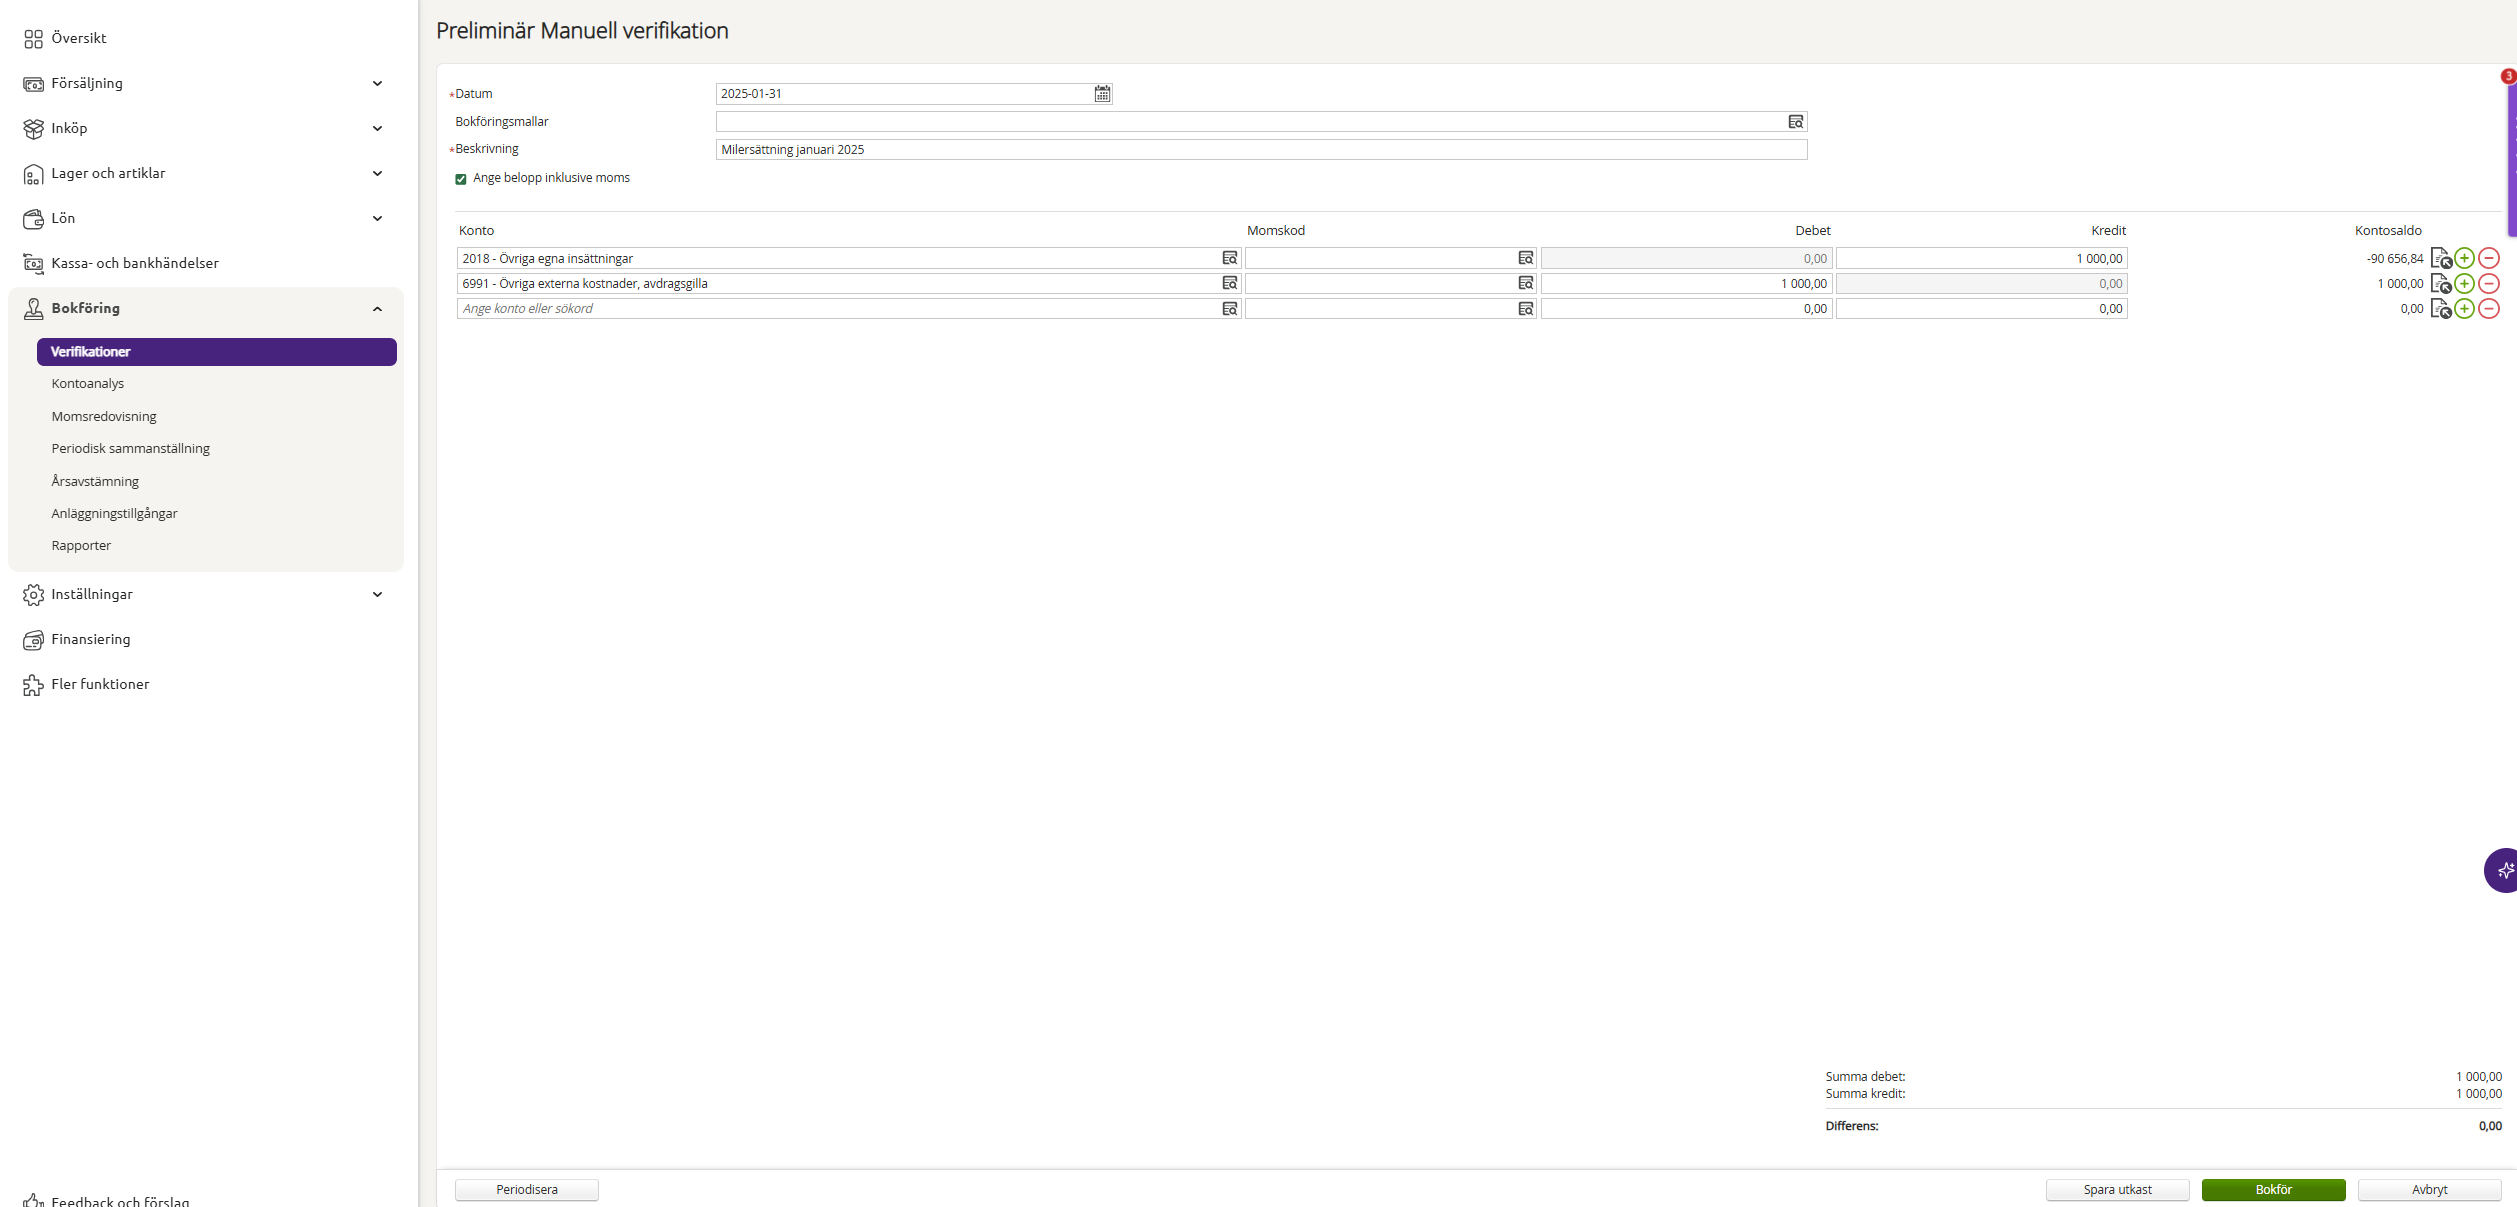This screenshot has height=1207, width=2517.
Task: Expand the Försäljning menu section
Action: [x=377, y=83]
